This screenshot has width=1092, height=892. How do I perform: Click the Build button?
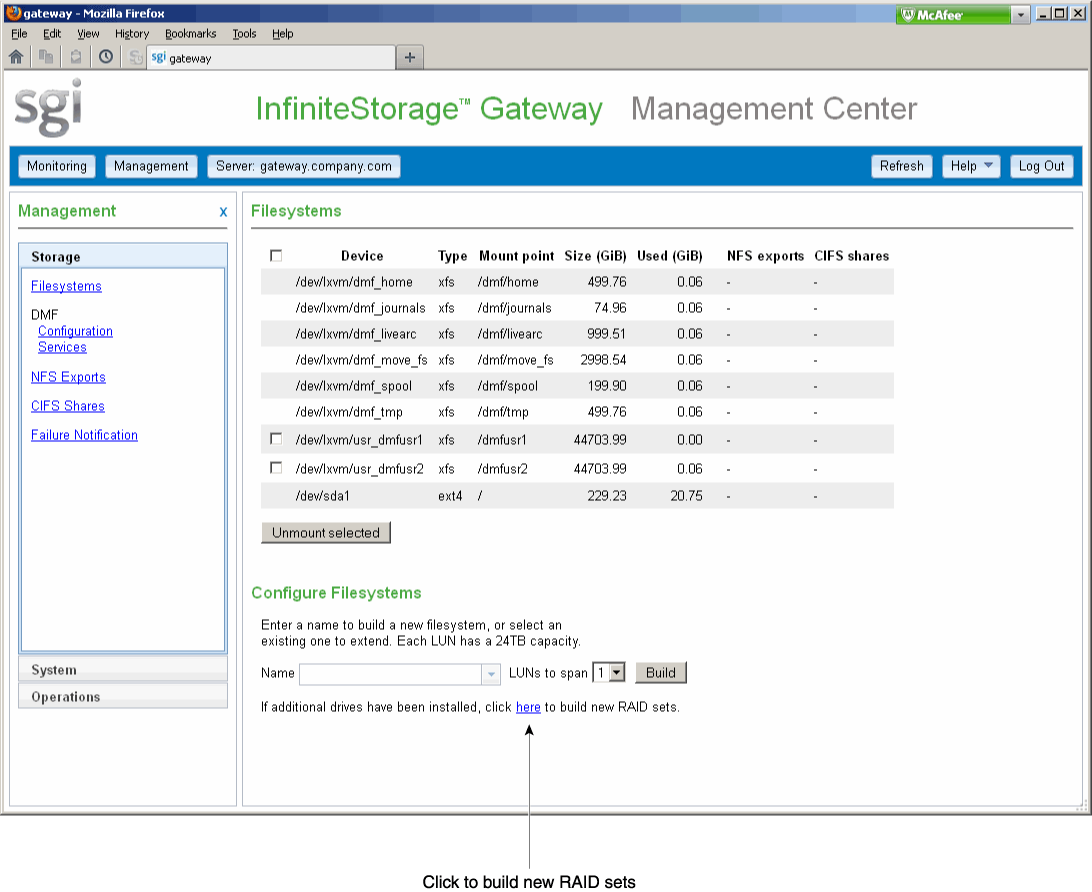click(660, 673)
